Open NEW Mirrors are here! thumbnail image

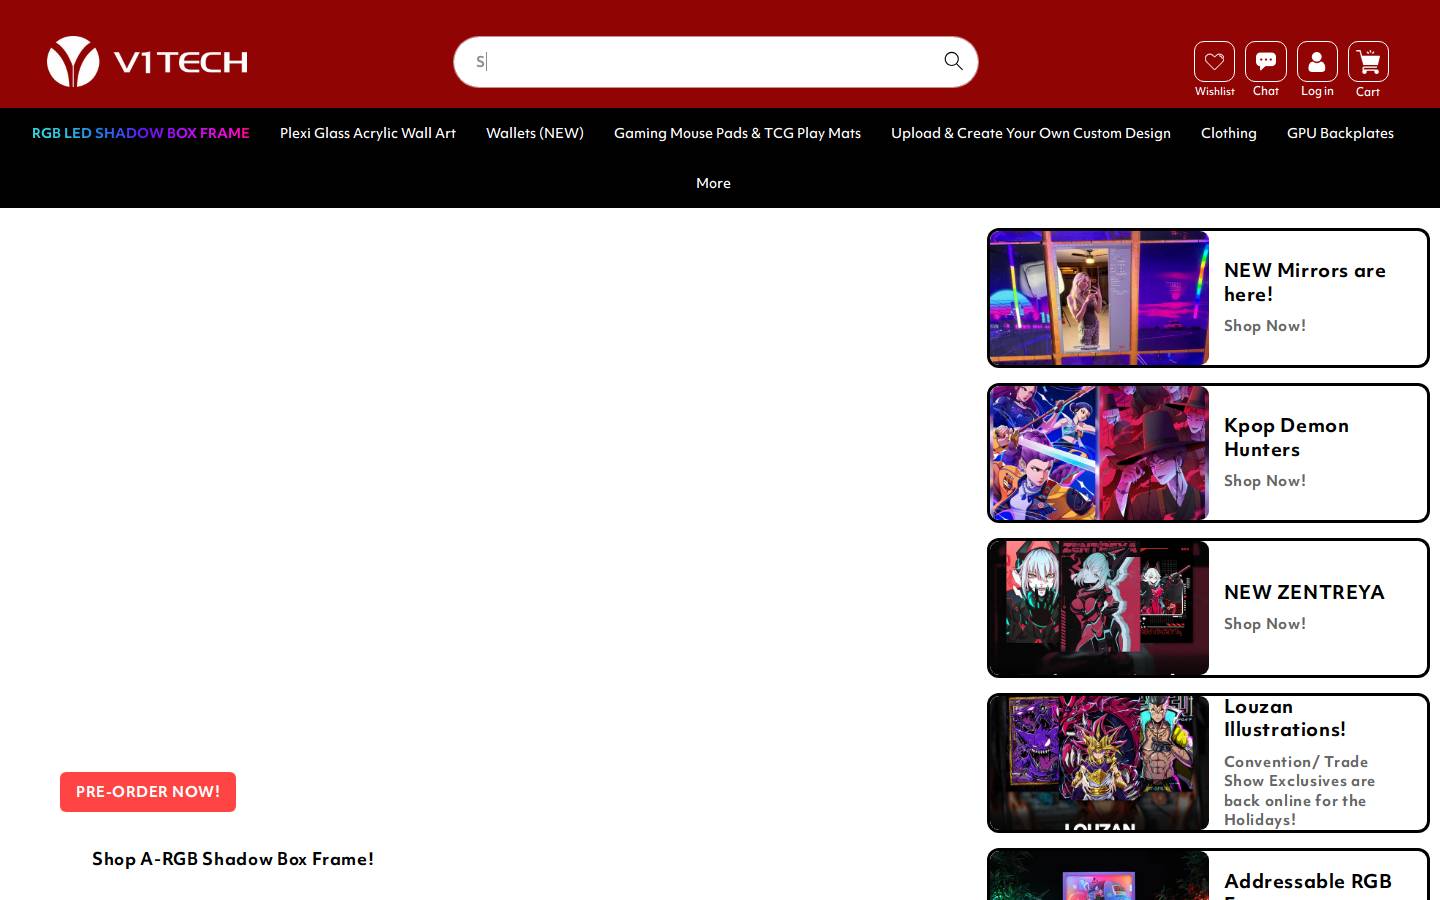1099,298
